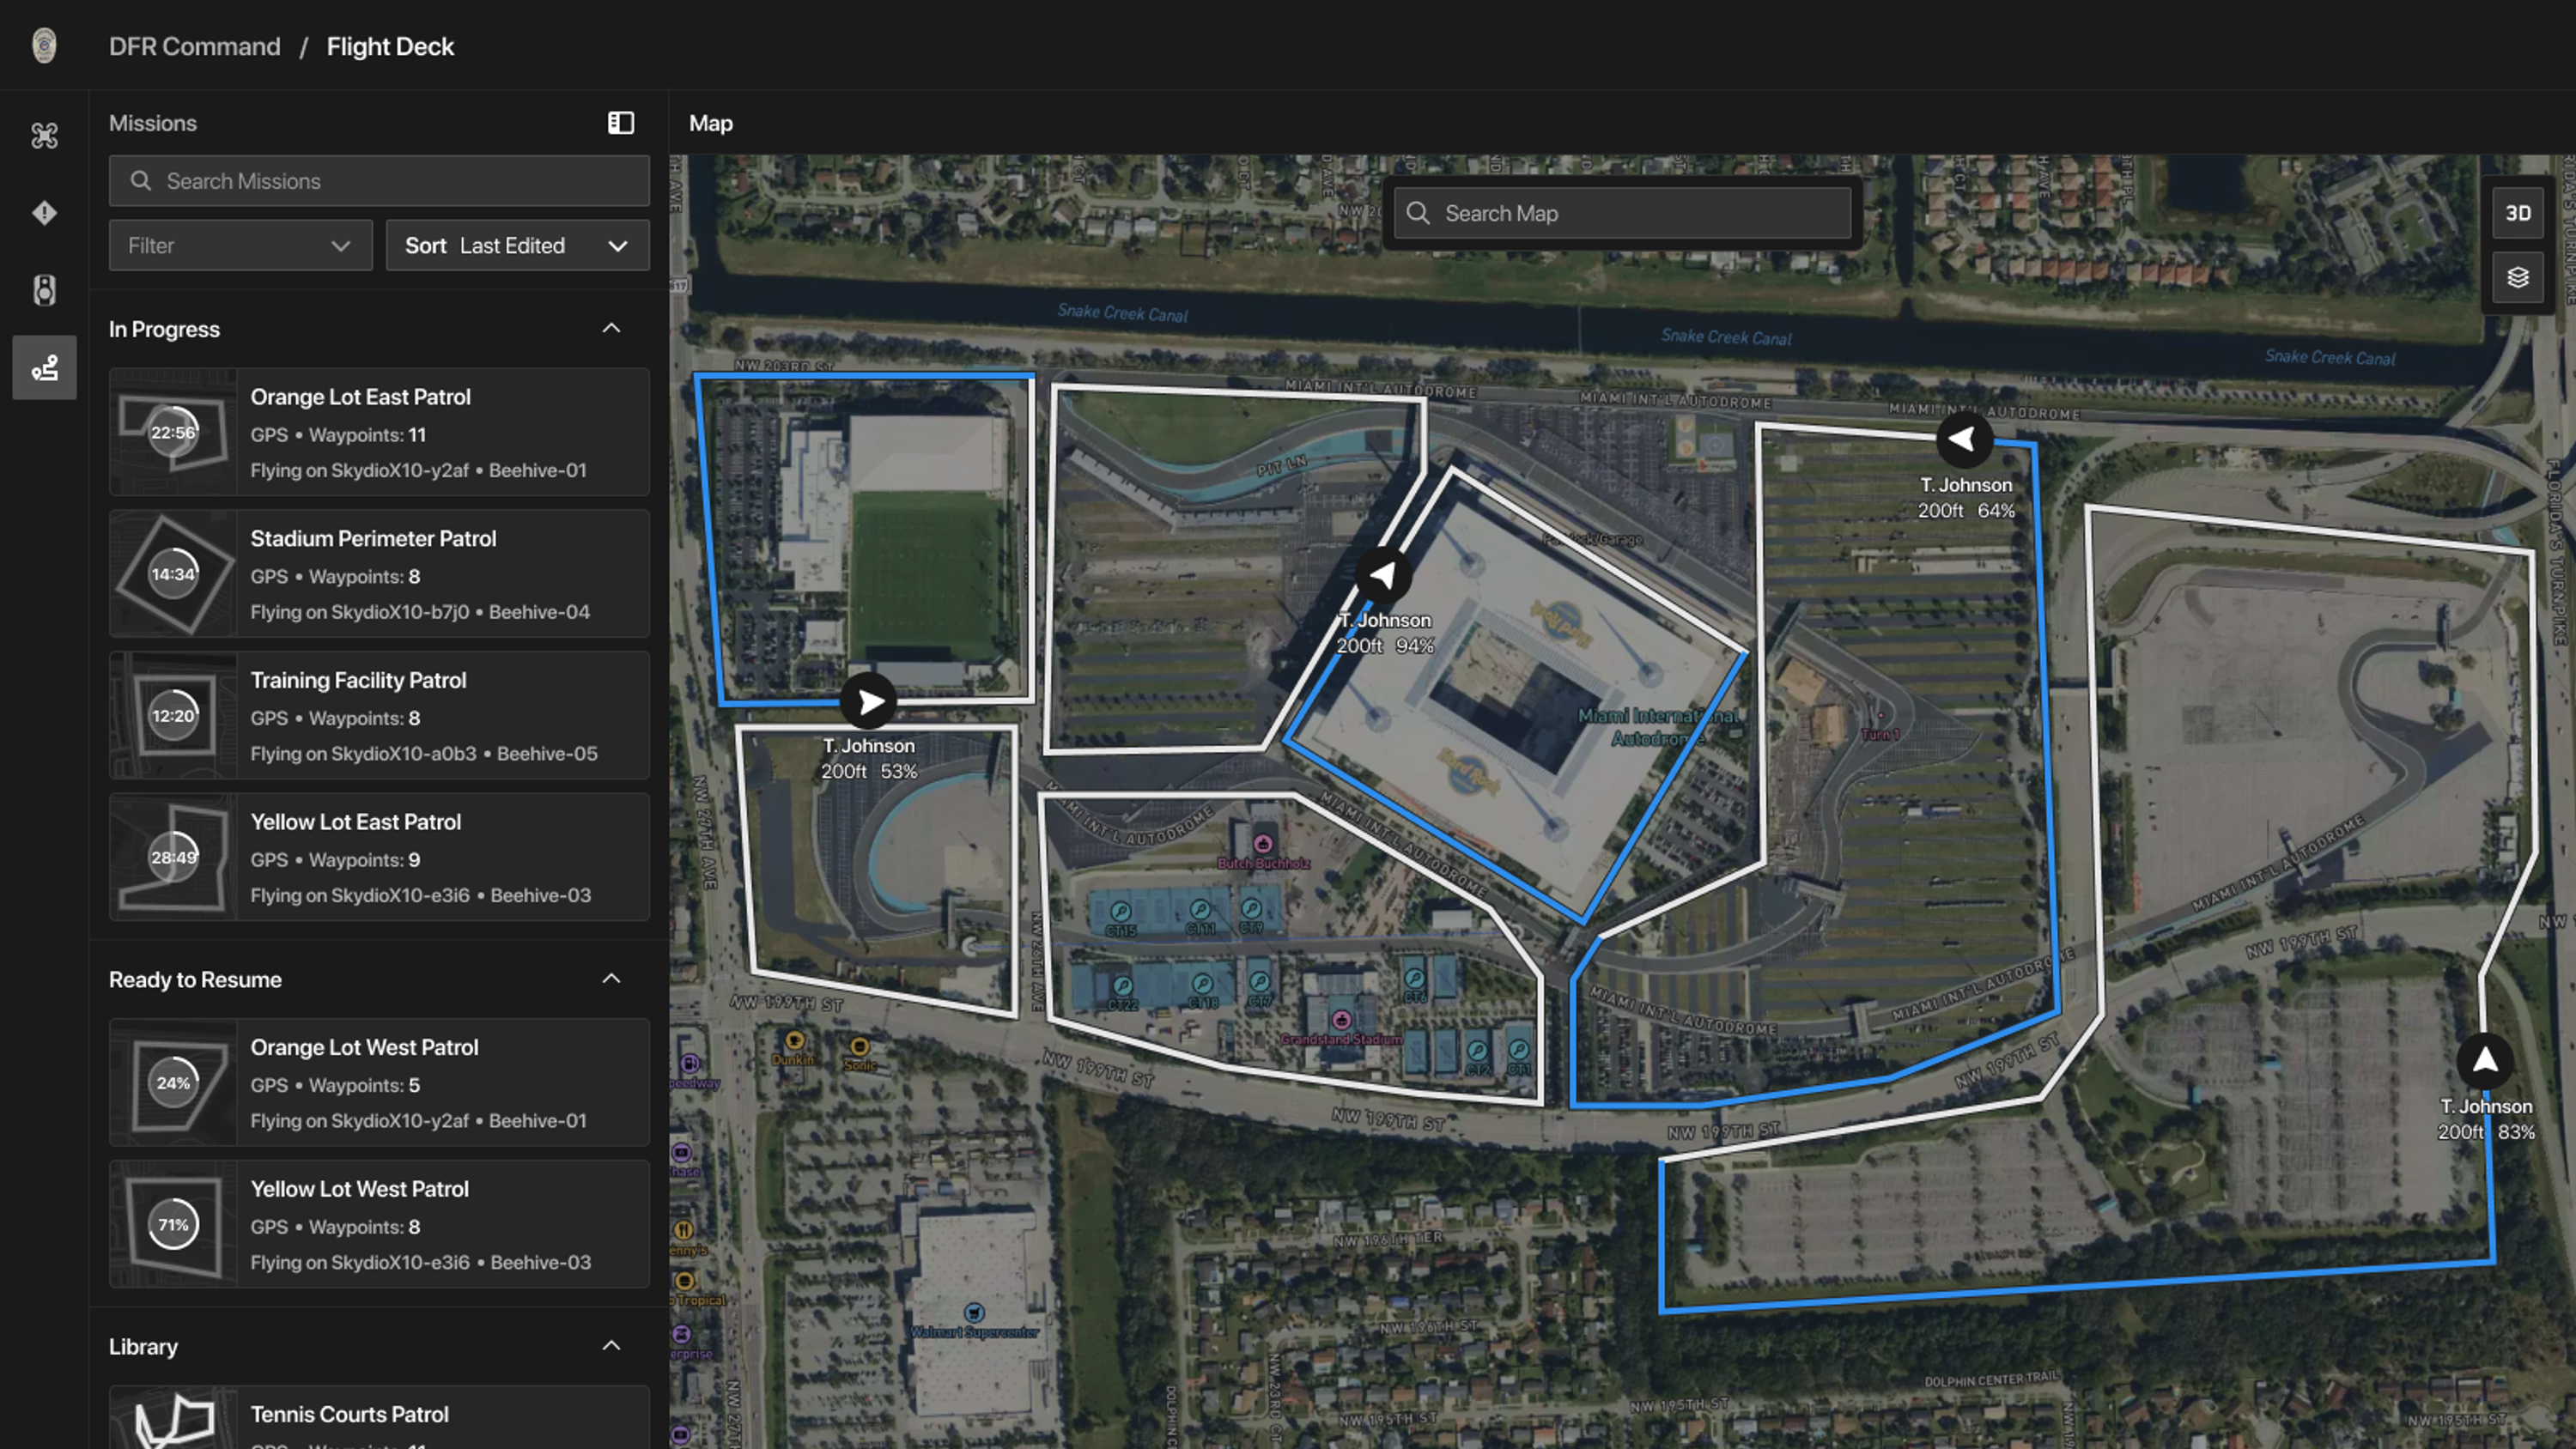
Task: Click the Flight Deck breadcrumb
Action: (390, 46)
